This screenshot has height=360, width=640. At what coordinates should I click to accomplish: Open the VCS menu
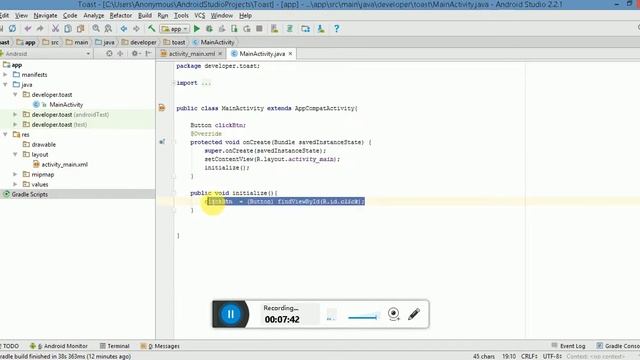click(200, 16)
